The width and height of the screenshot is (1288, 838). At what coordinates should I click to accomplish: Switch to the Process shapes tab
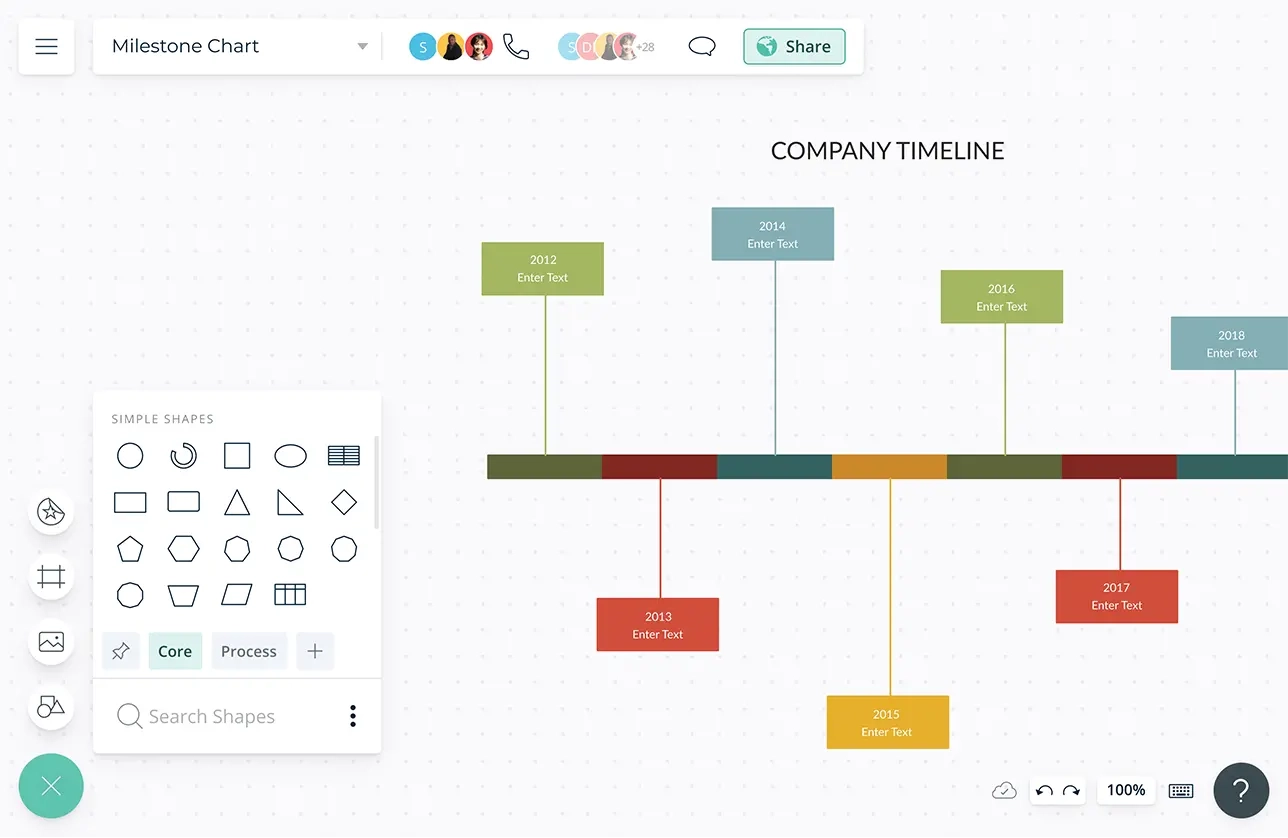(x=249, y=651)
